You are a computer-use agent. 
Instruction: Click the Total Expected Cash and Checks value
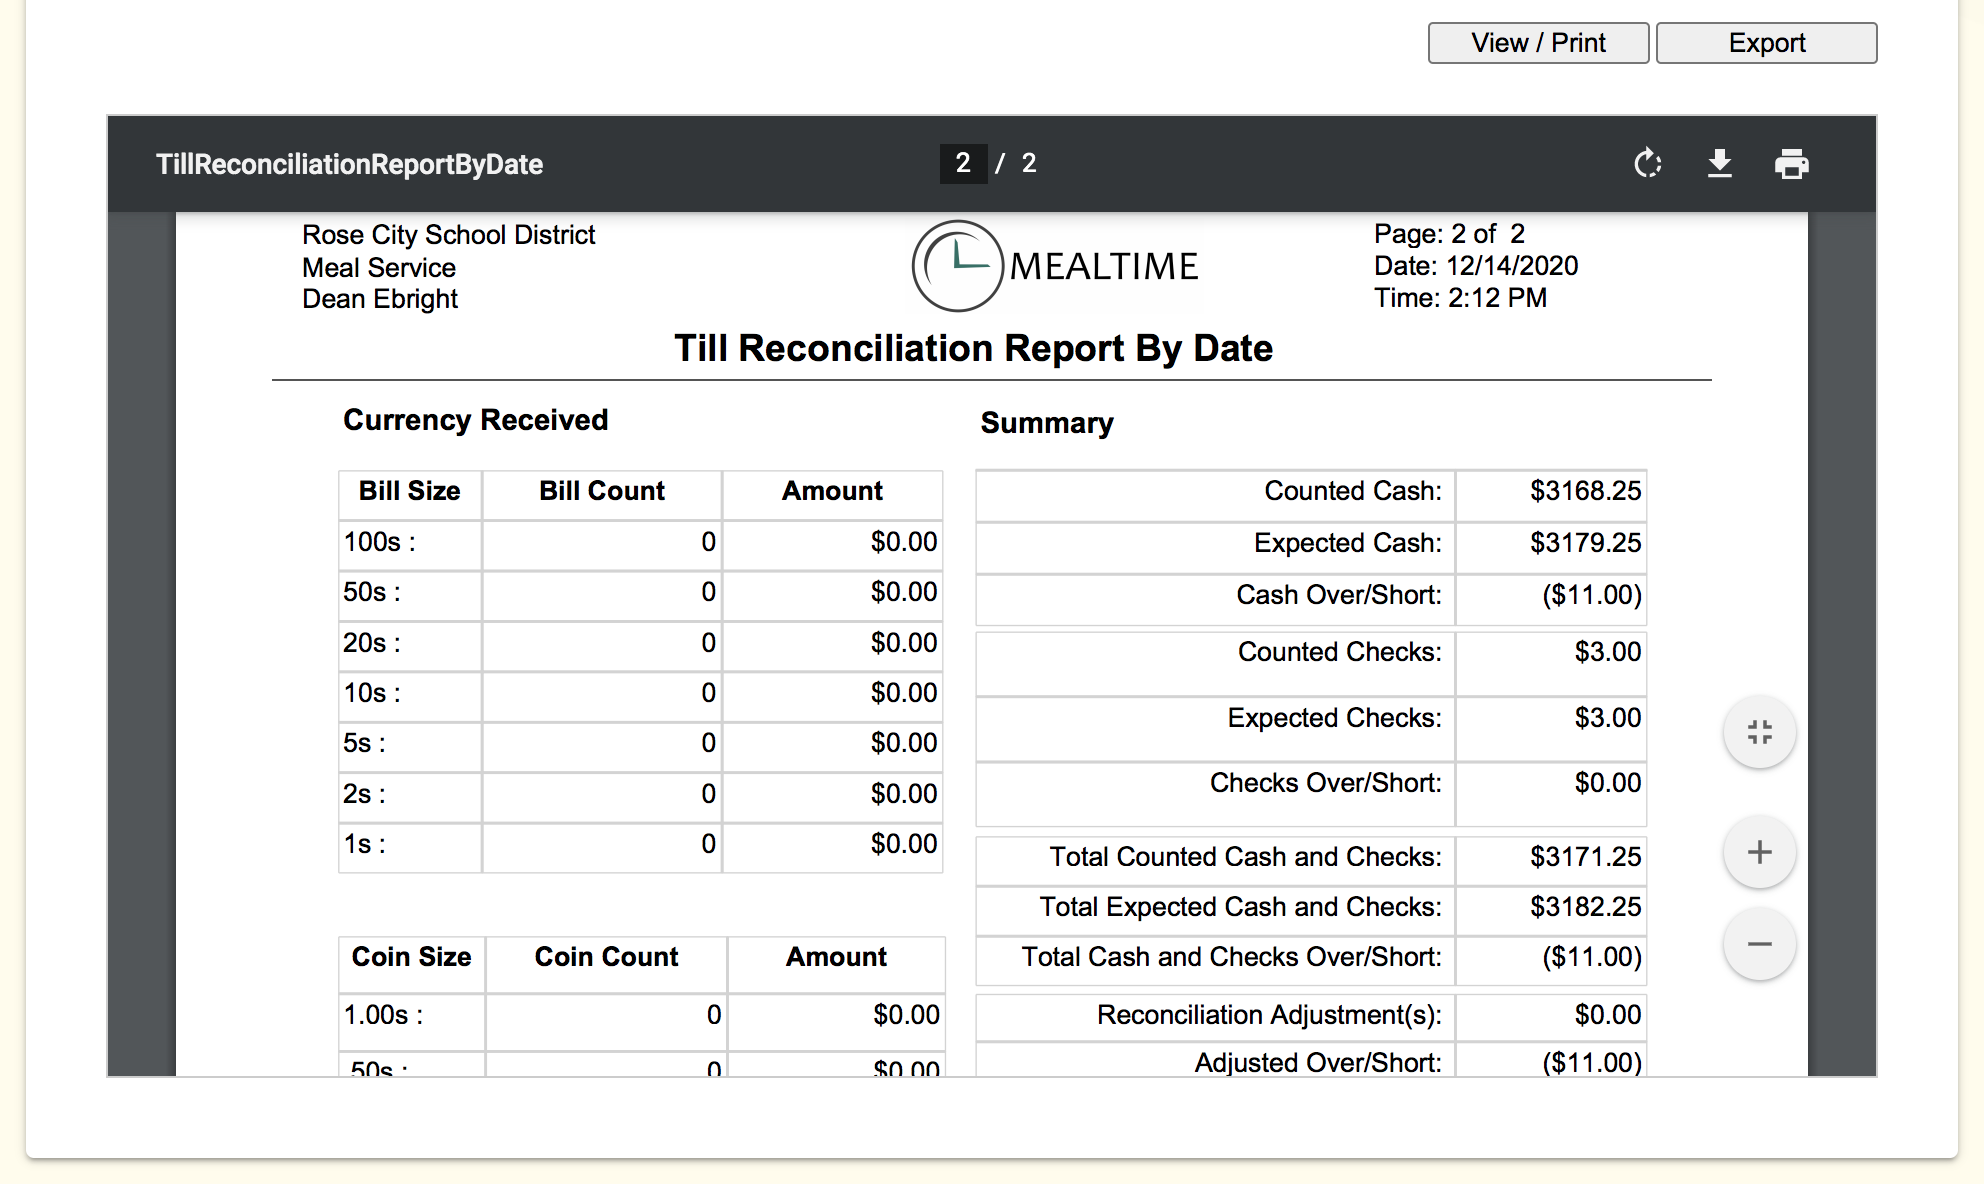point(1584,907)
